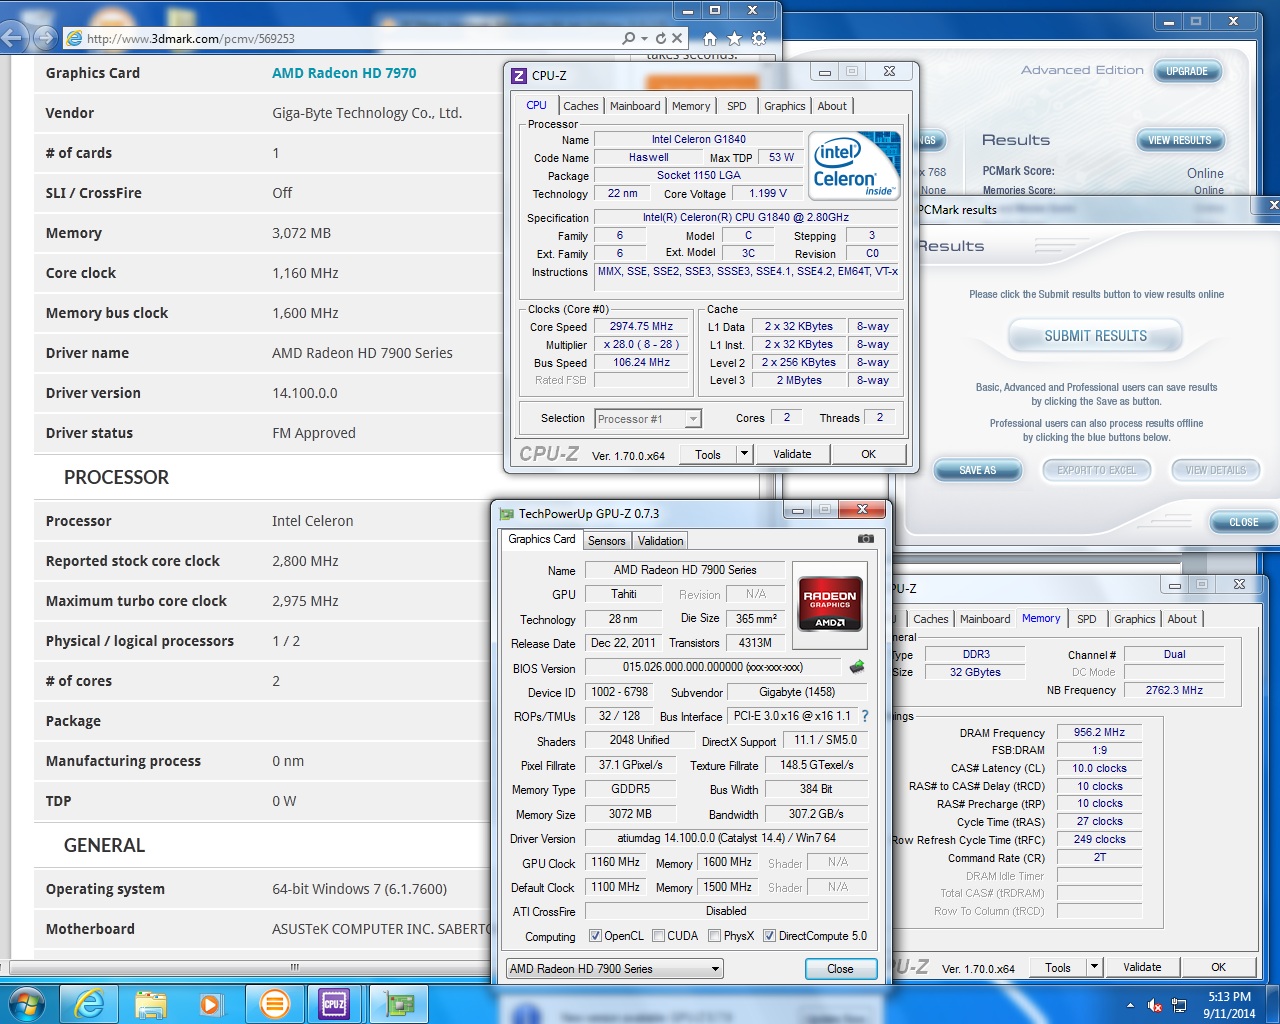Open the Windows Start button
1280x1024 pixels.
point(27,1003)
